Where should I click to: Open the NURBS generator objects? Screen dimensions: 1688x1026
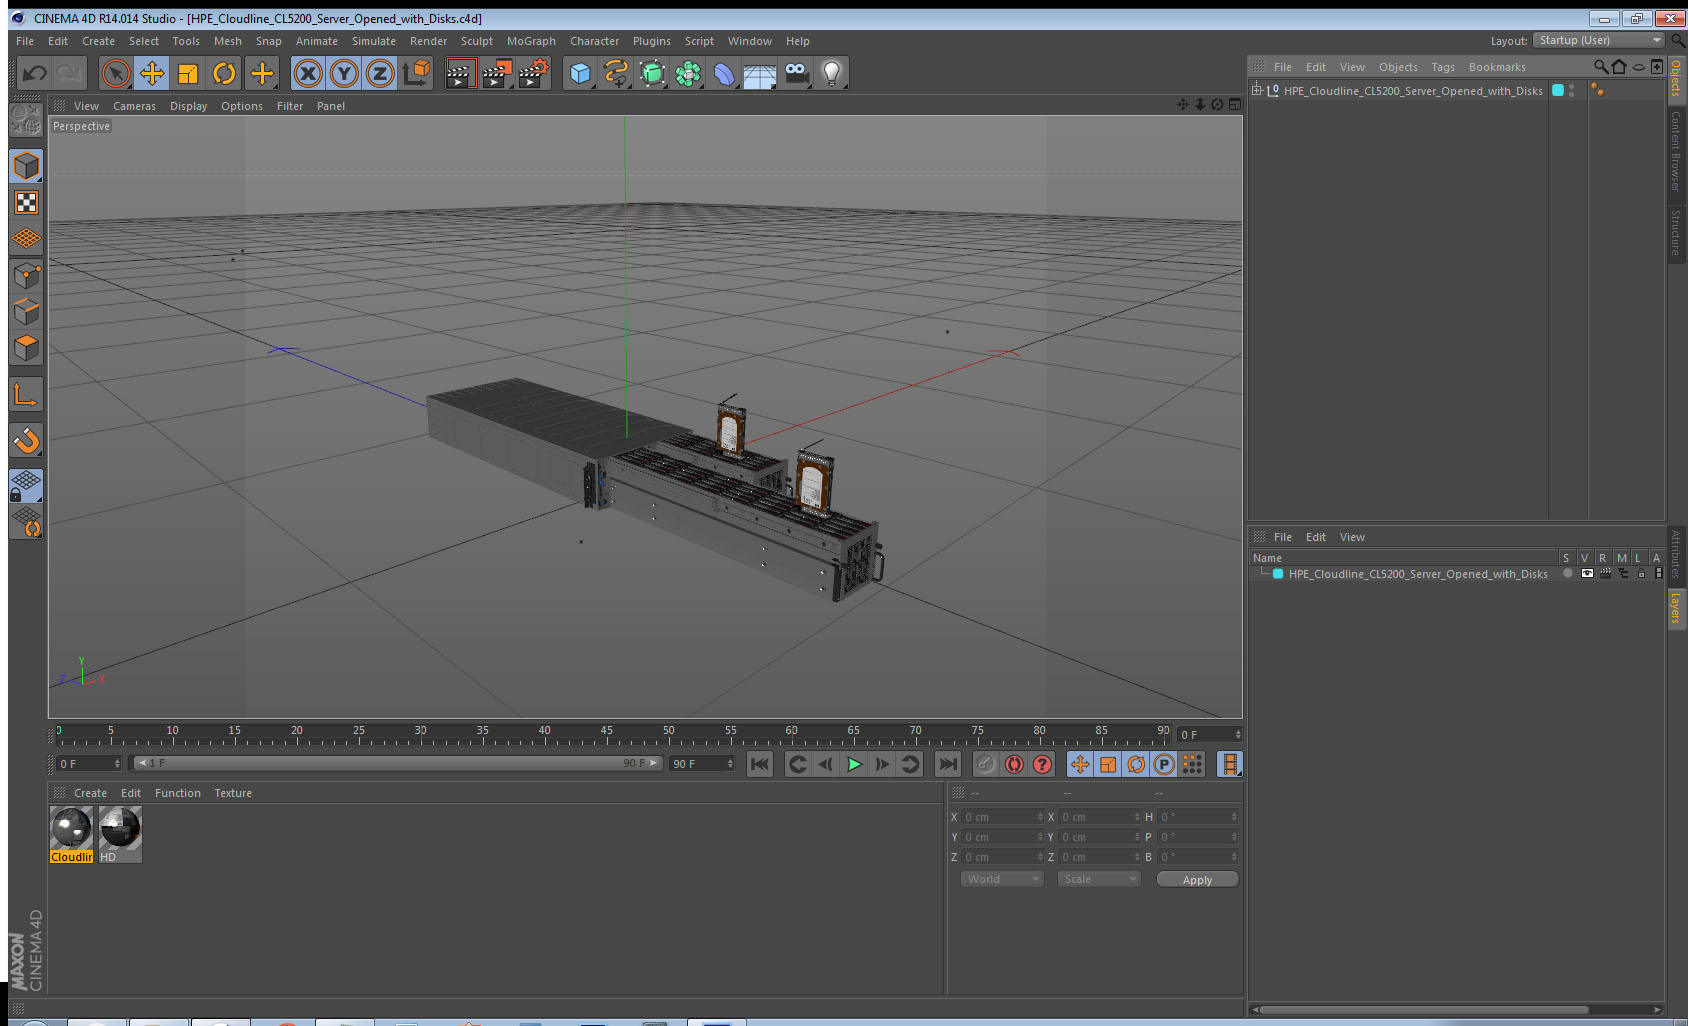652,73
